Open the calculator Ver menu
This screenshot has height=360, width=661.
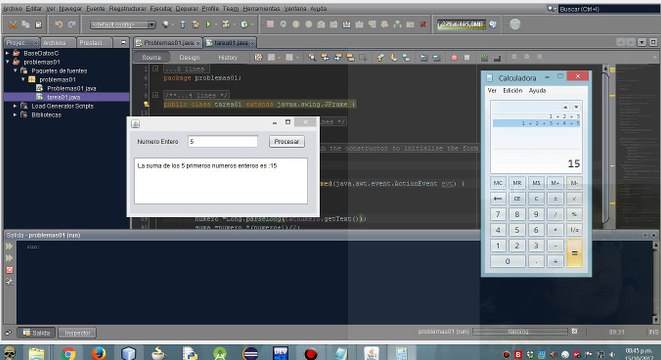click(x=492, y=91)
